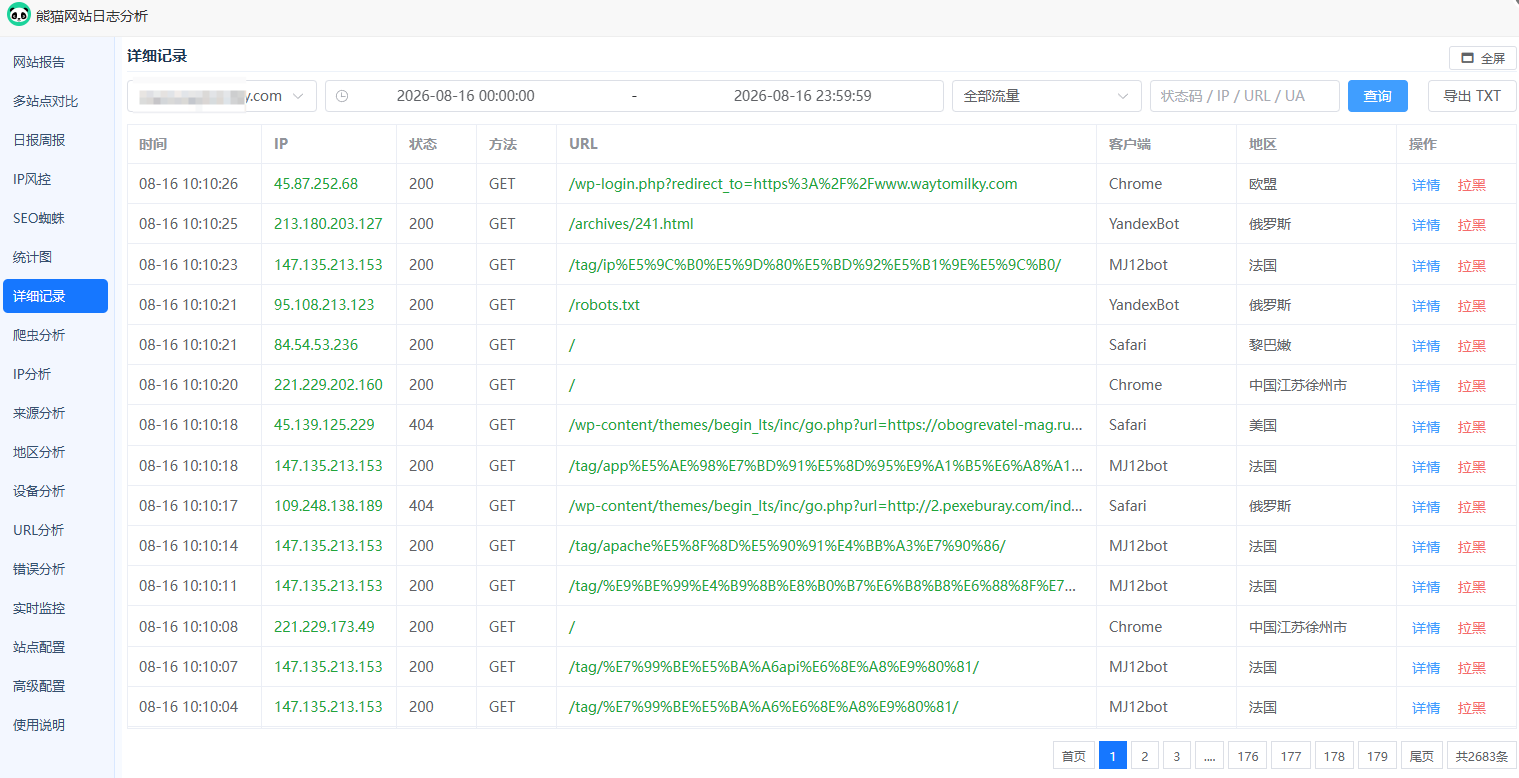The width and height of the screenshot is (1519, 778).
Task: Click the end date 2026-08-16 23:59:59
Action: point(802,96)
